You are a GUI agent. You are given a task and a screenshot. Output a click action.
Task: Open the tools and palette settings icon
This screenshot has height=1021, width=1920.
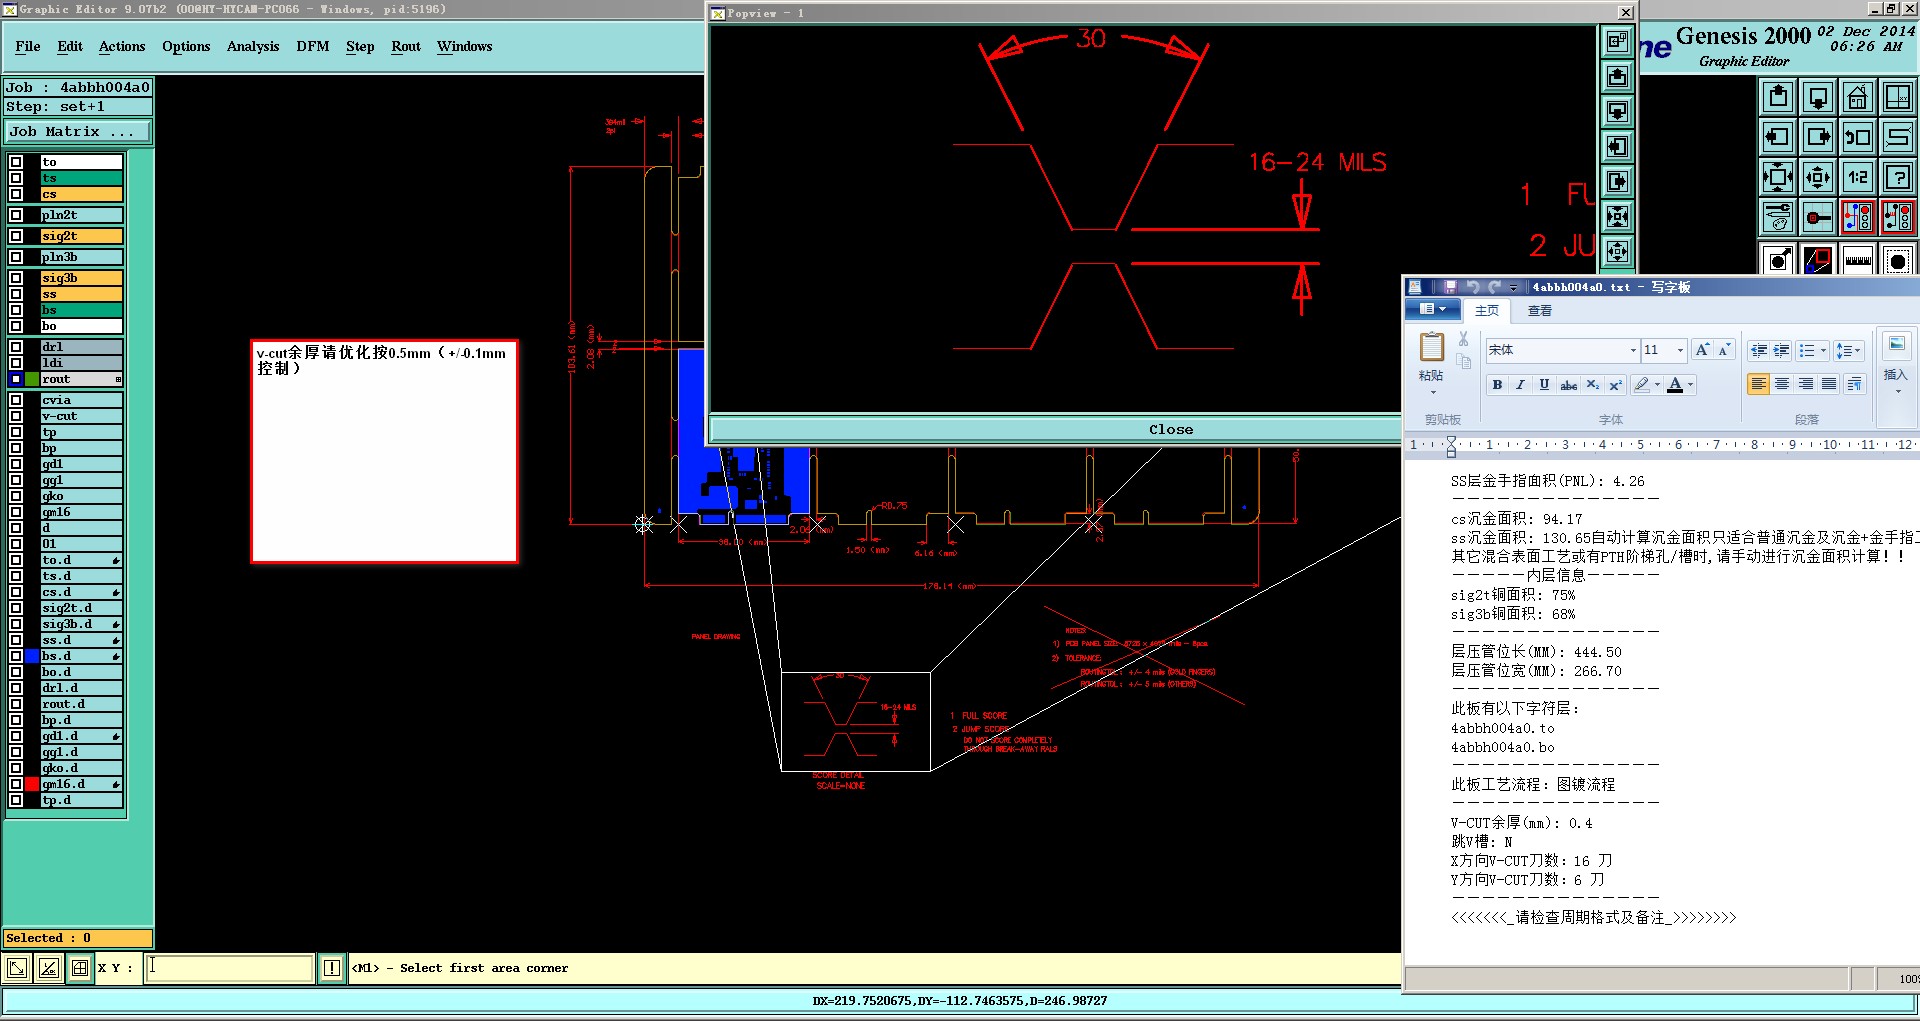coord(1778,216)
